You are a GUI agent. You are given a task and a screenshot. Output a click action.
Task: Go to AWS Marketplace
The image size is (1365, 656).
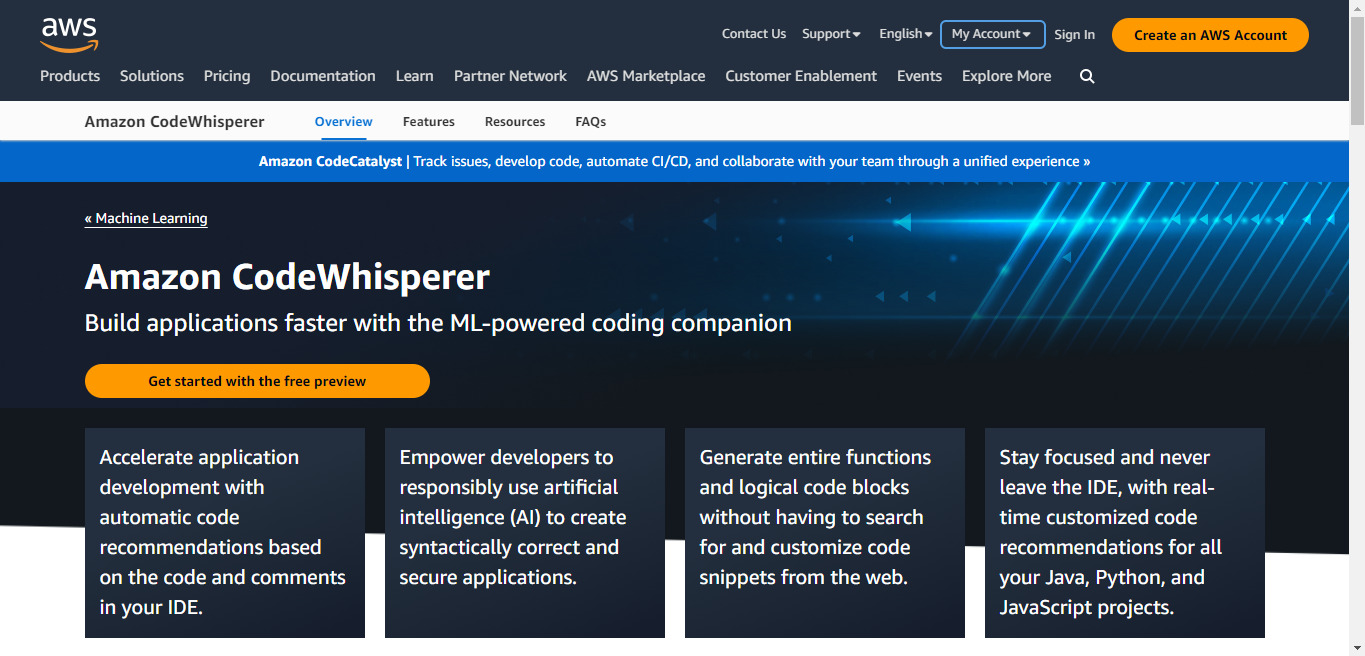[x=646, y=76]
